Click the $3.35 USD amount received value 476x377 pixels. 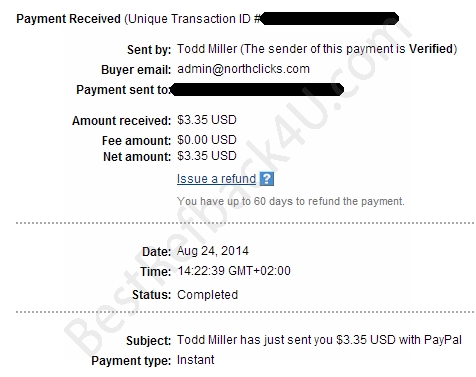(x=207, y=120)
